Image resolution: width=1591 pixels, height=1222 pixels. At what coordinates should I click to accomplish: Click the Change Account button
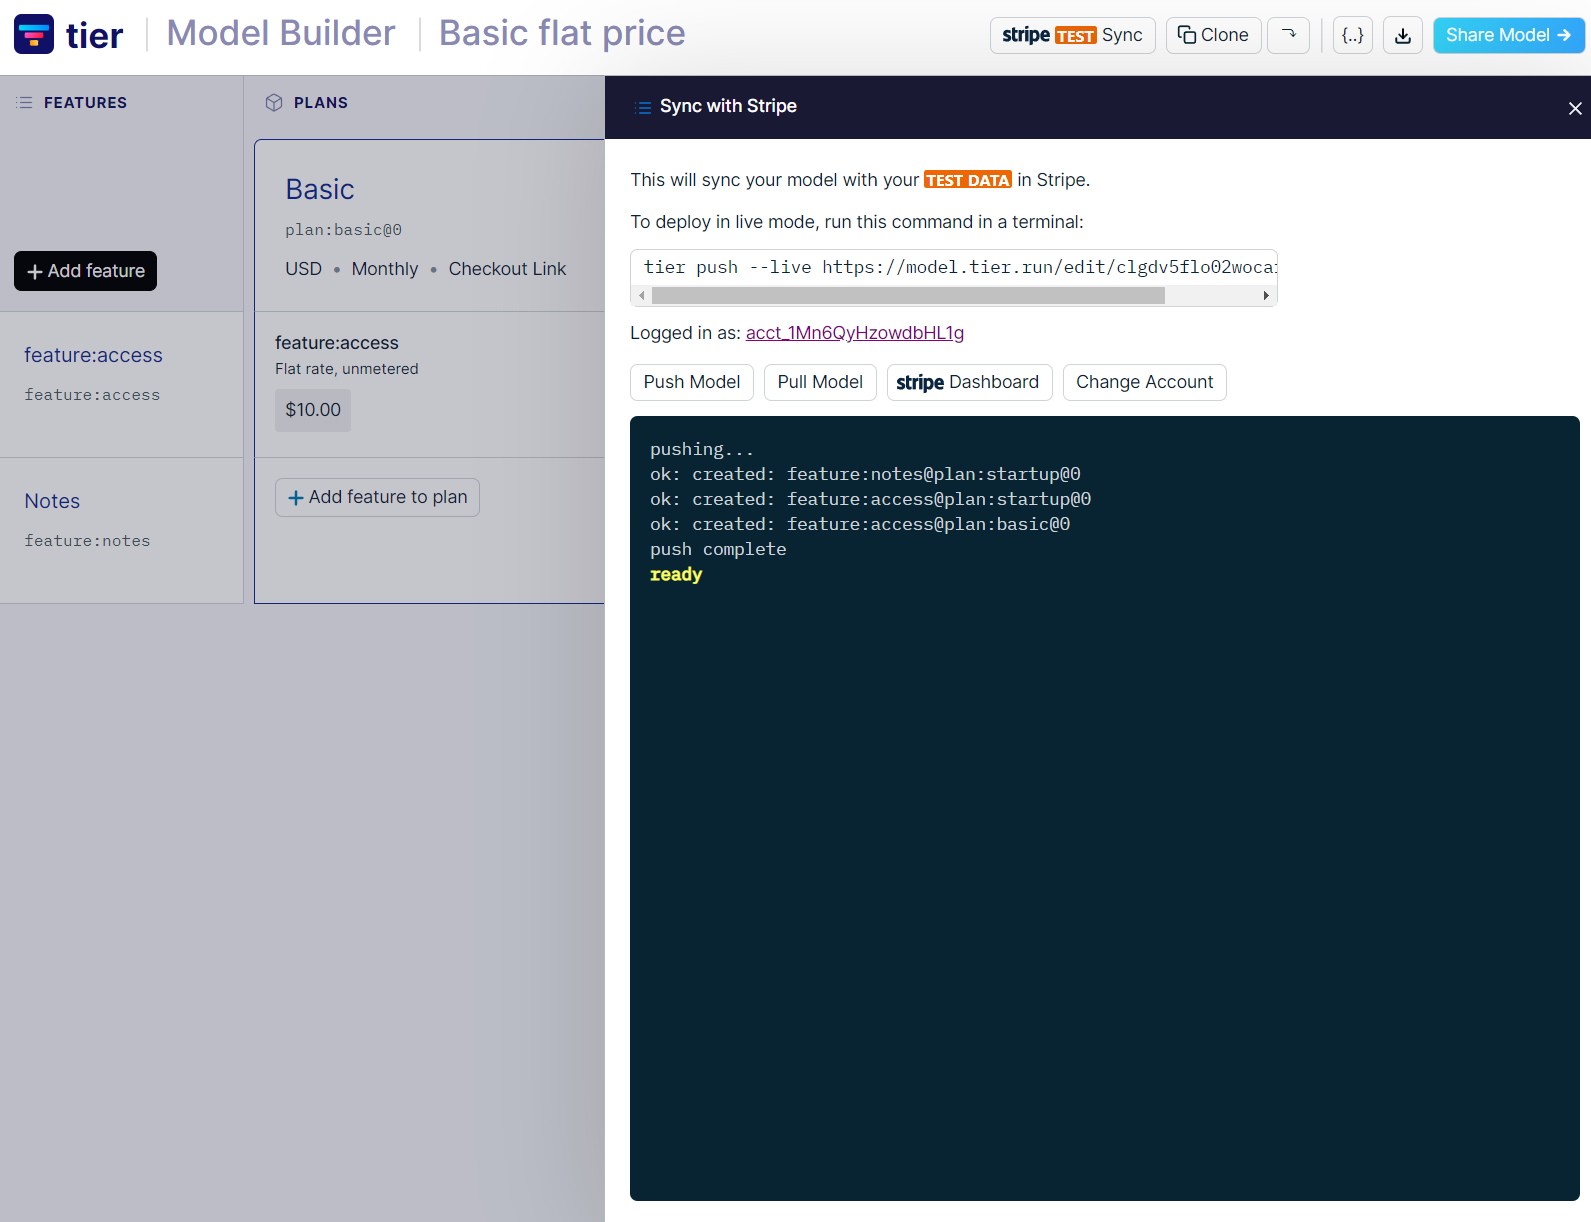click(1144, 382)
